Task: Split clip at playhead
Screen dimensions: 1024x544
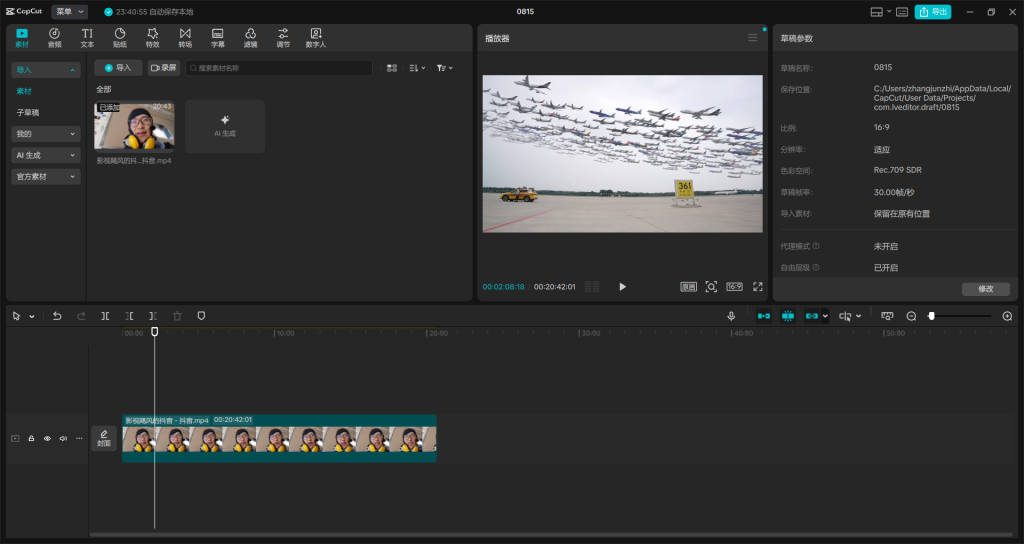Action: coord(105,316)
